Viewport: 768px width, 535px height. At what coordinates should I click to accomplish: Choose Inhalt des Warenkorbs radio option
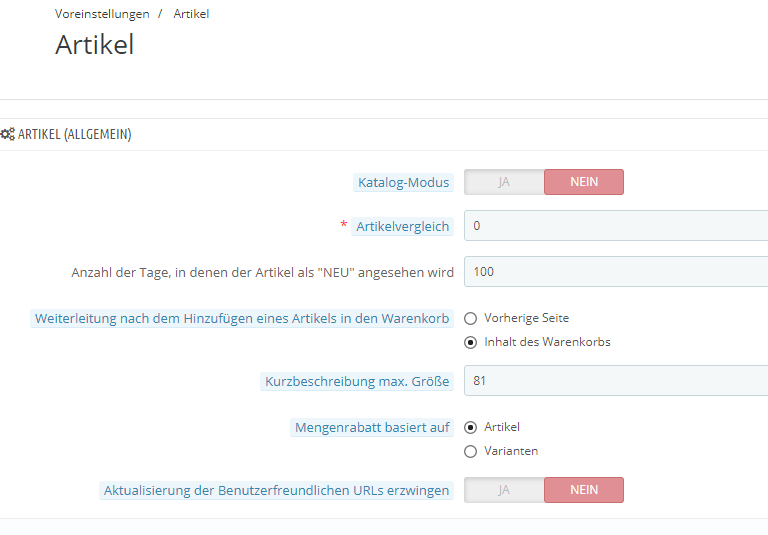pyautogui.click(x=471, y=342)
